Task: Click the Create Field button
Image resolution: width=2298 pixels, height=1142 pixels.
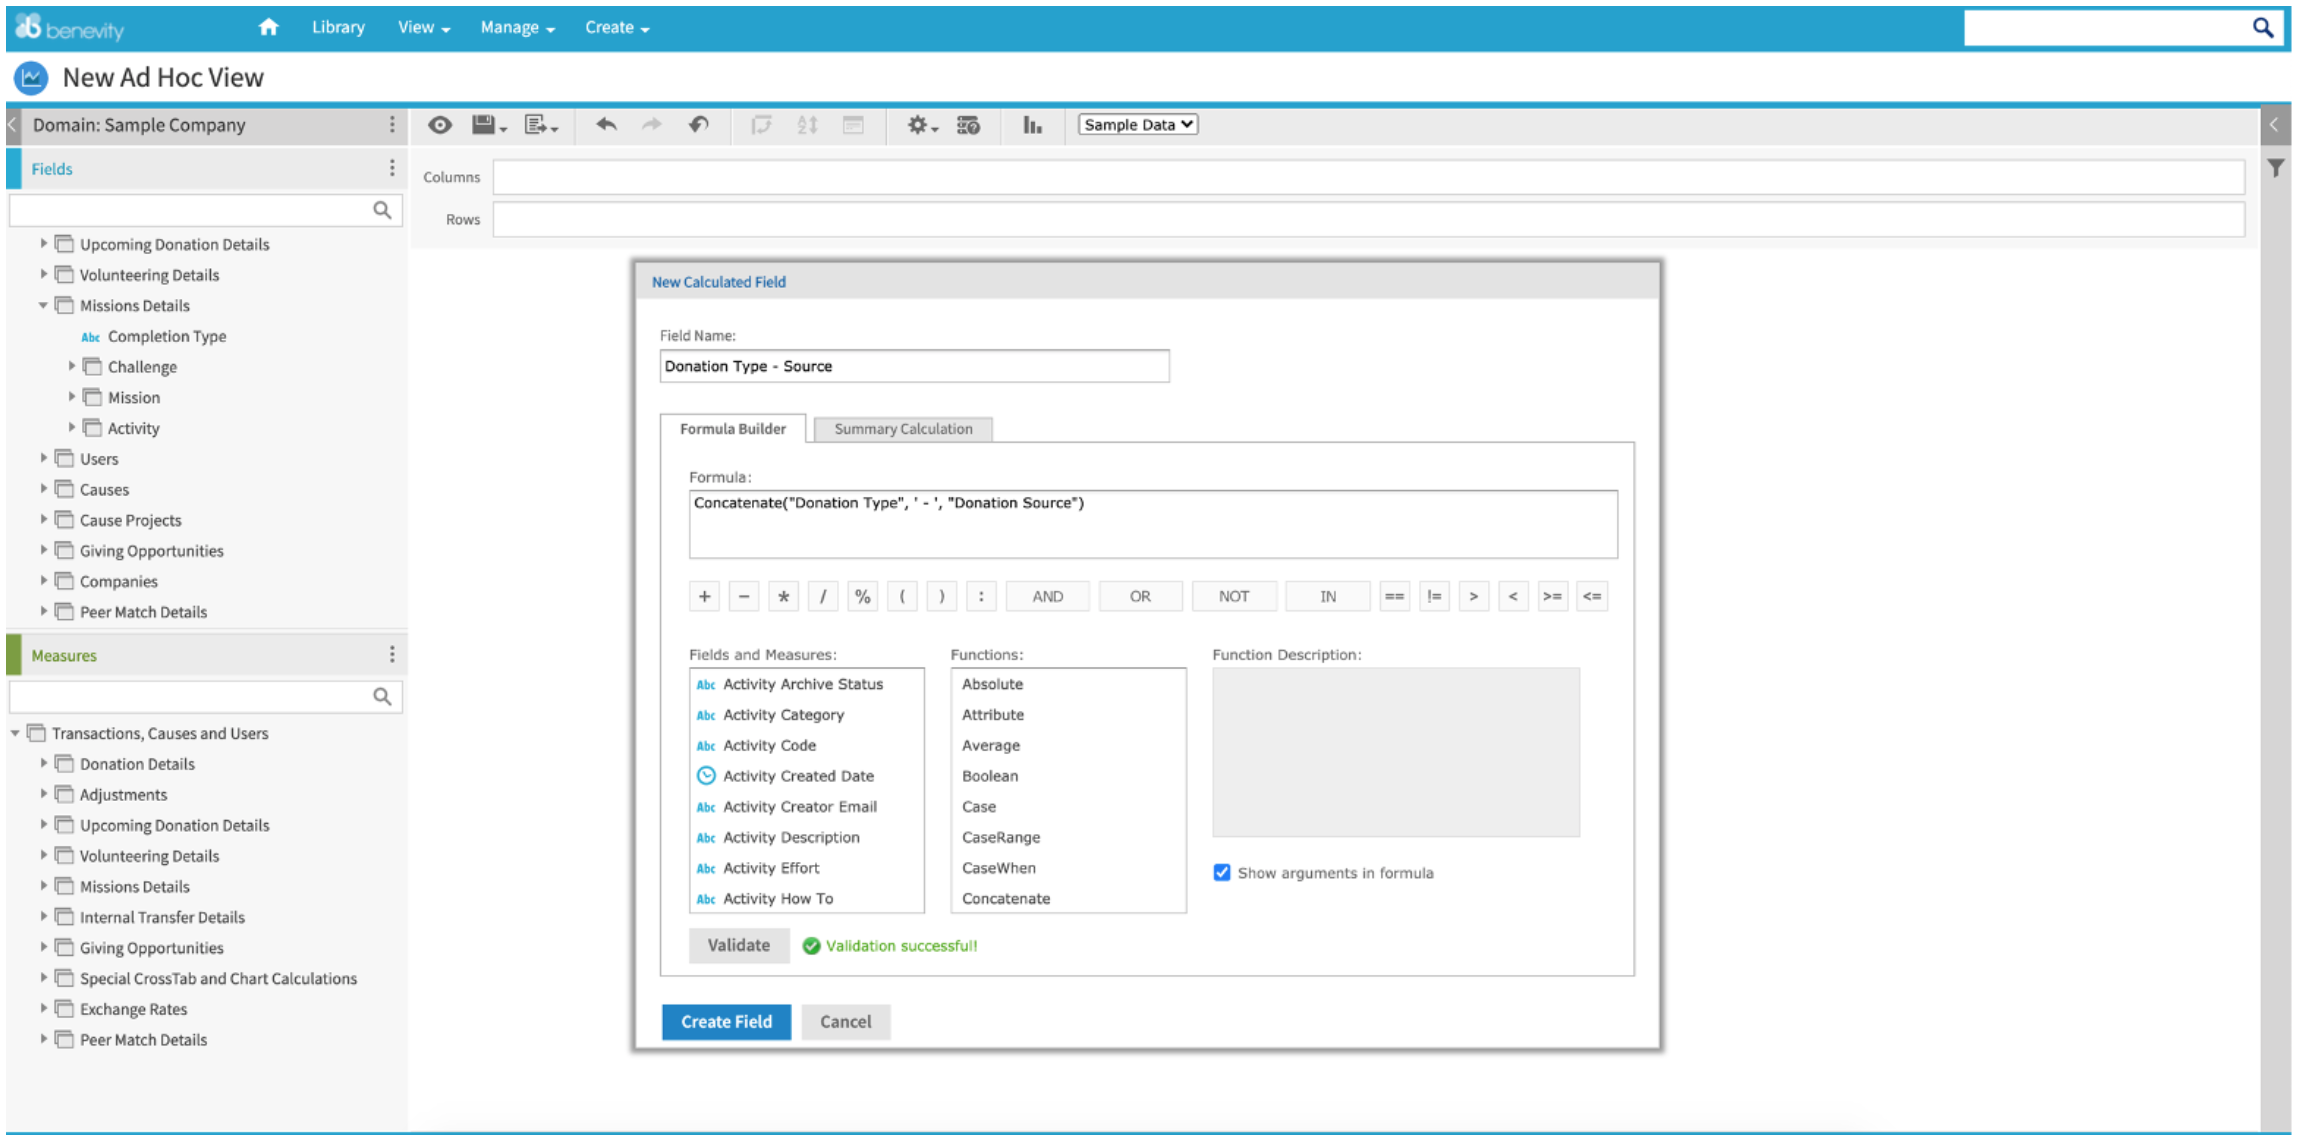Action: [726, 1022]
